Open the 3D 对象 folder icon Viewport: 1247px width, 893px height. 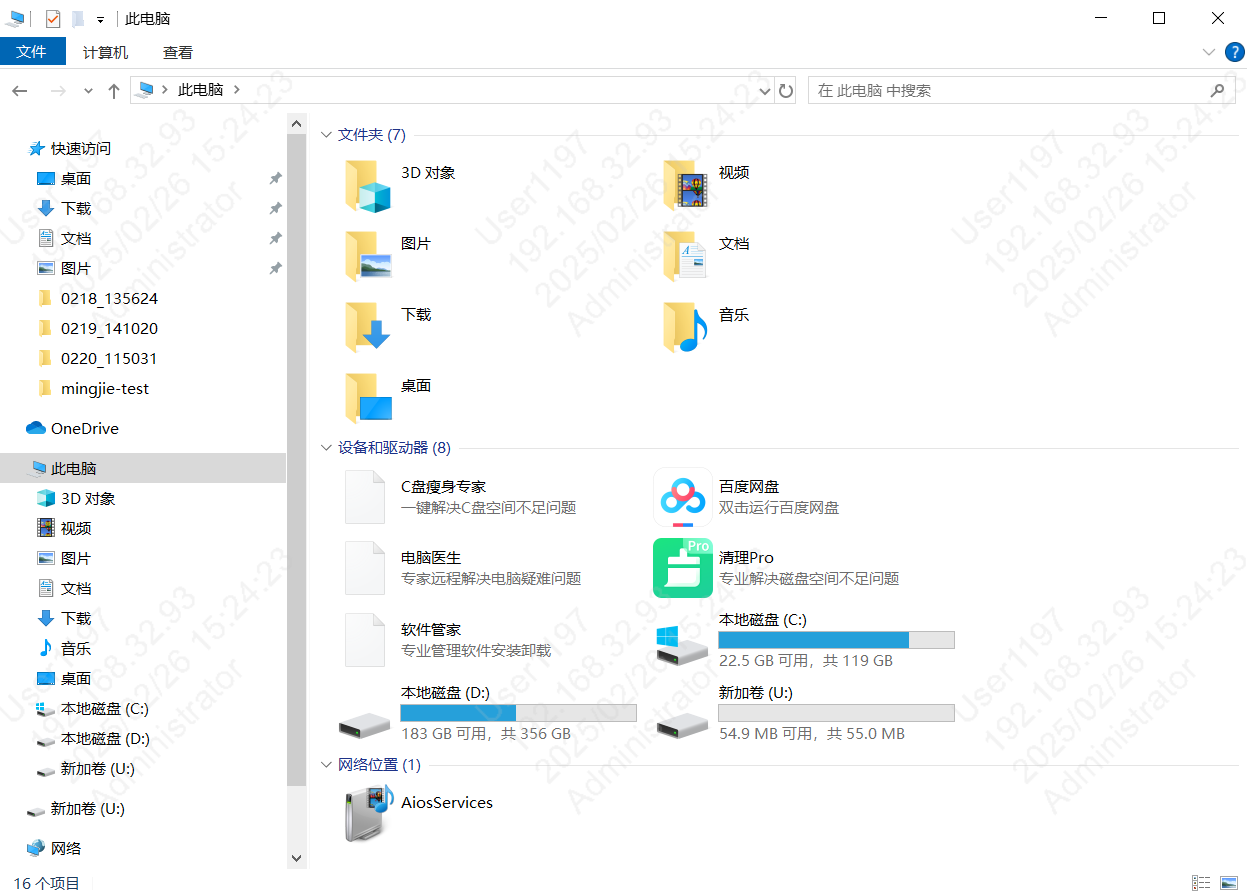click(367, 184)
